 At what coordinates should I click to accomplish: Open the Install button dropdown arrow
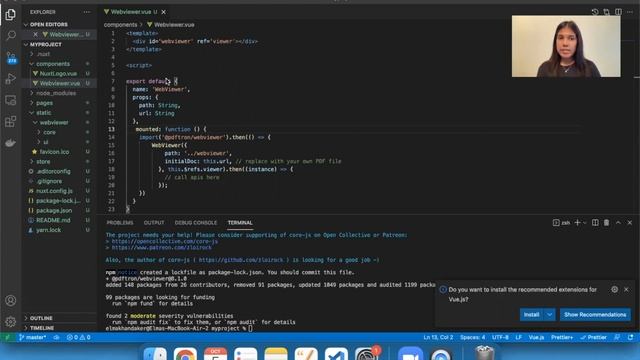pos(549,315)
